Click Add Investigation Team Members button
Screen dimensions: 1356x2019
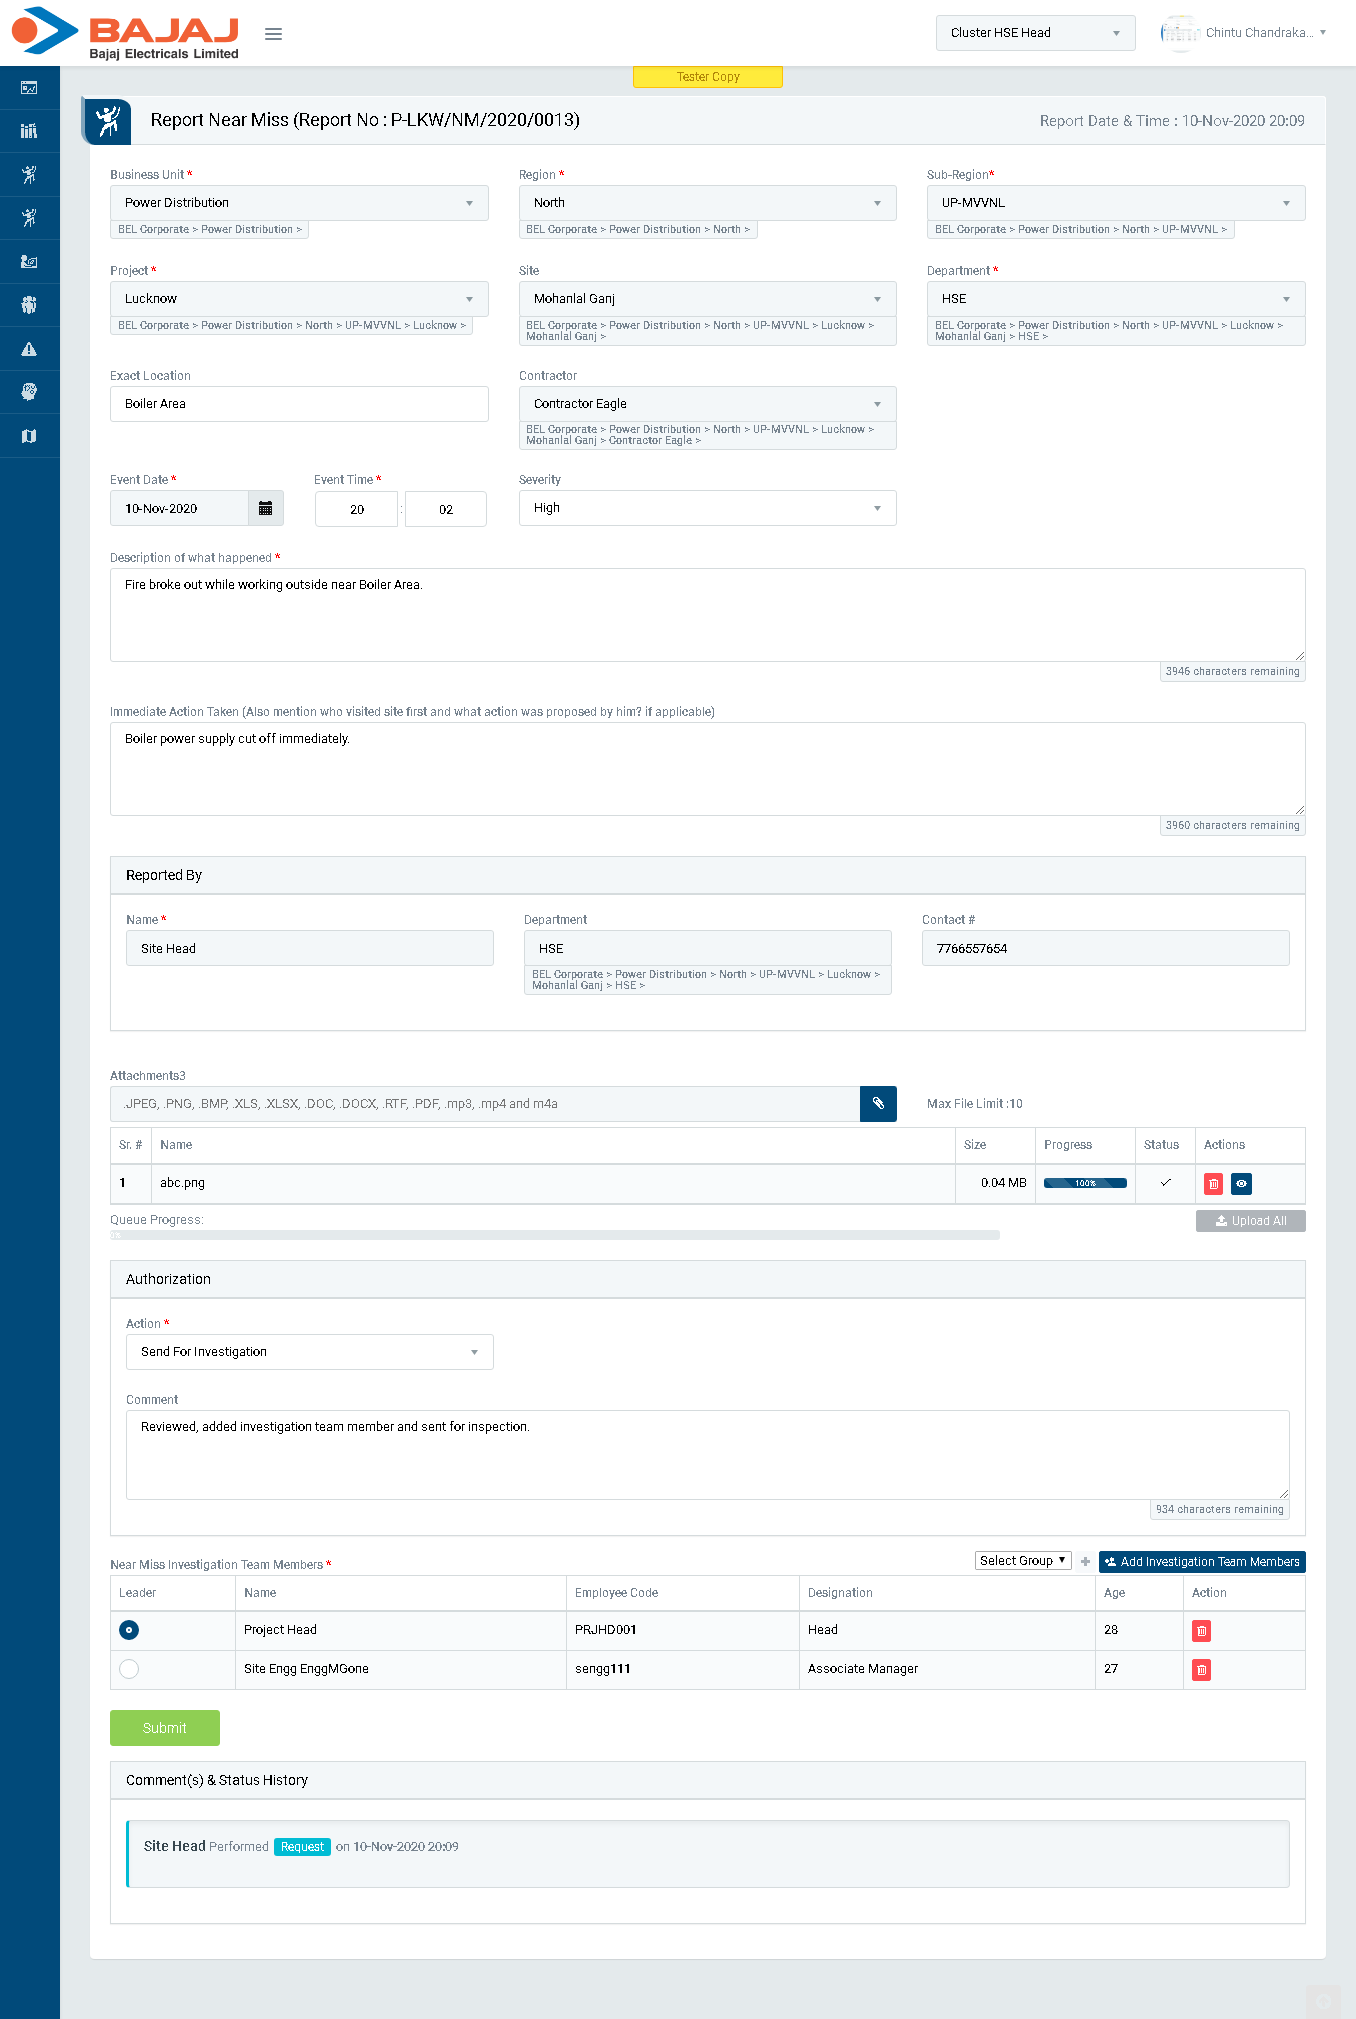click(1201, 1562)
